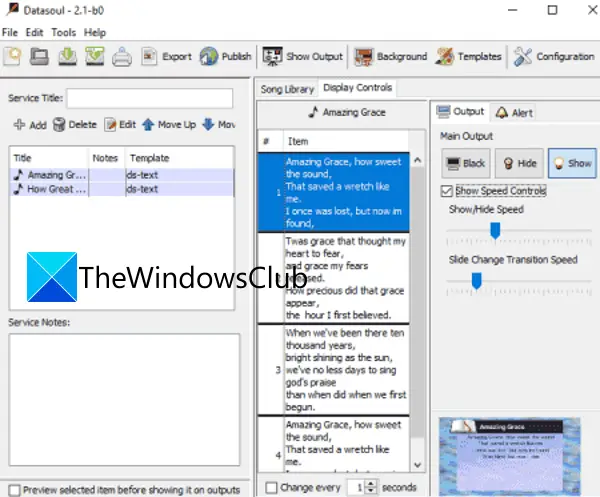This screenshot has width=600, height=497.
Task: Open the Edit menu
Action: pyautogui.click(x=34, y=33)
